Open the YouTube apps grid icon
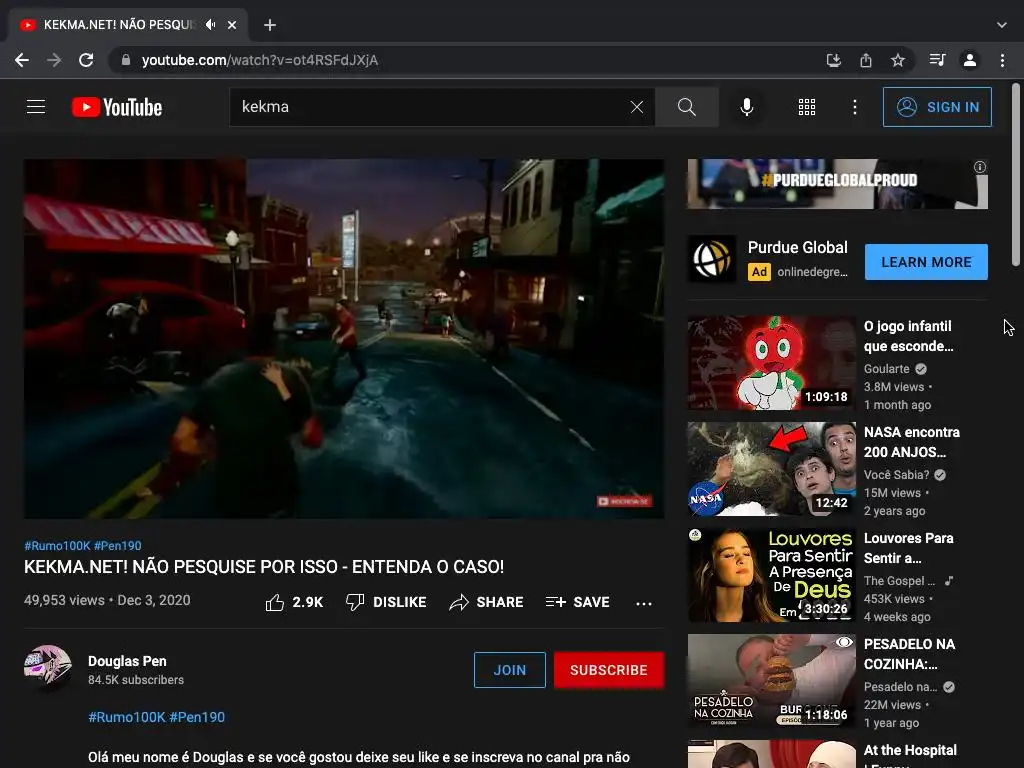This screenshot has height=768, width=1024. tap(807, 107)
